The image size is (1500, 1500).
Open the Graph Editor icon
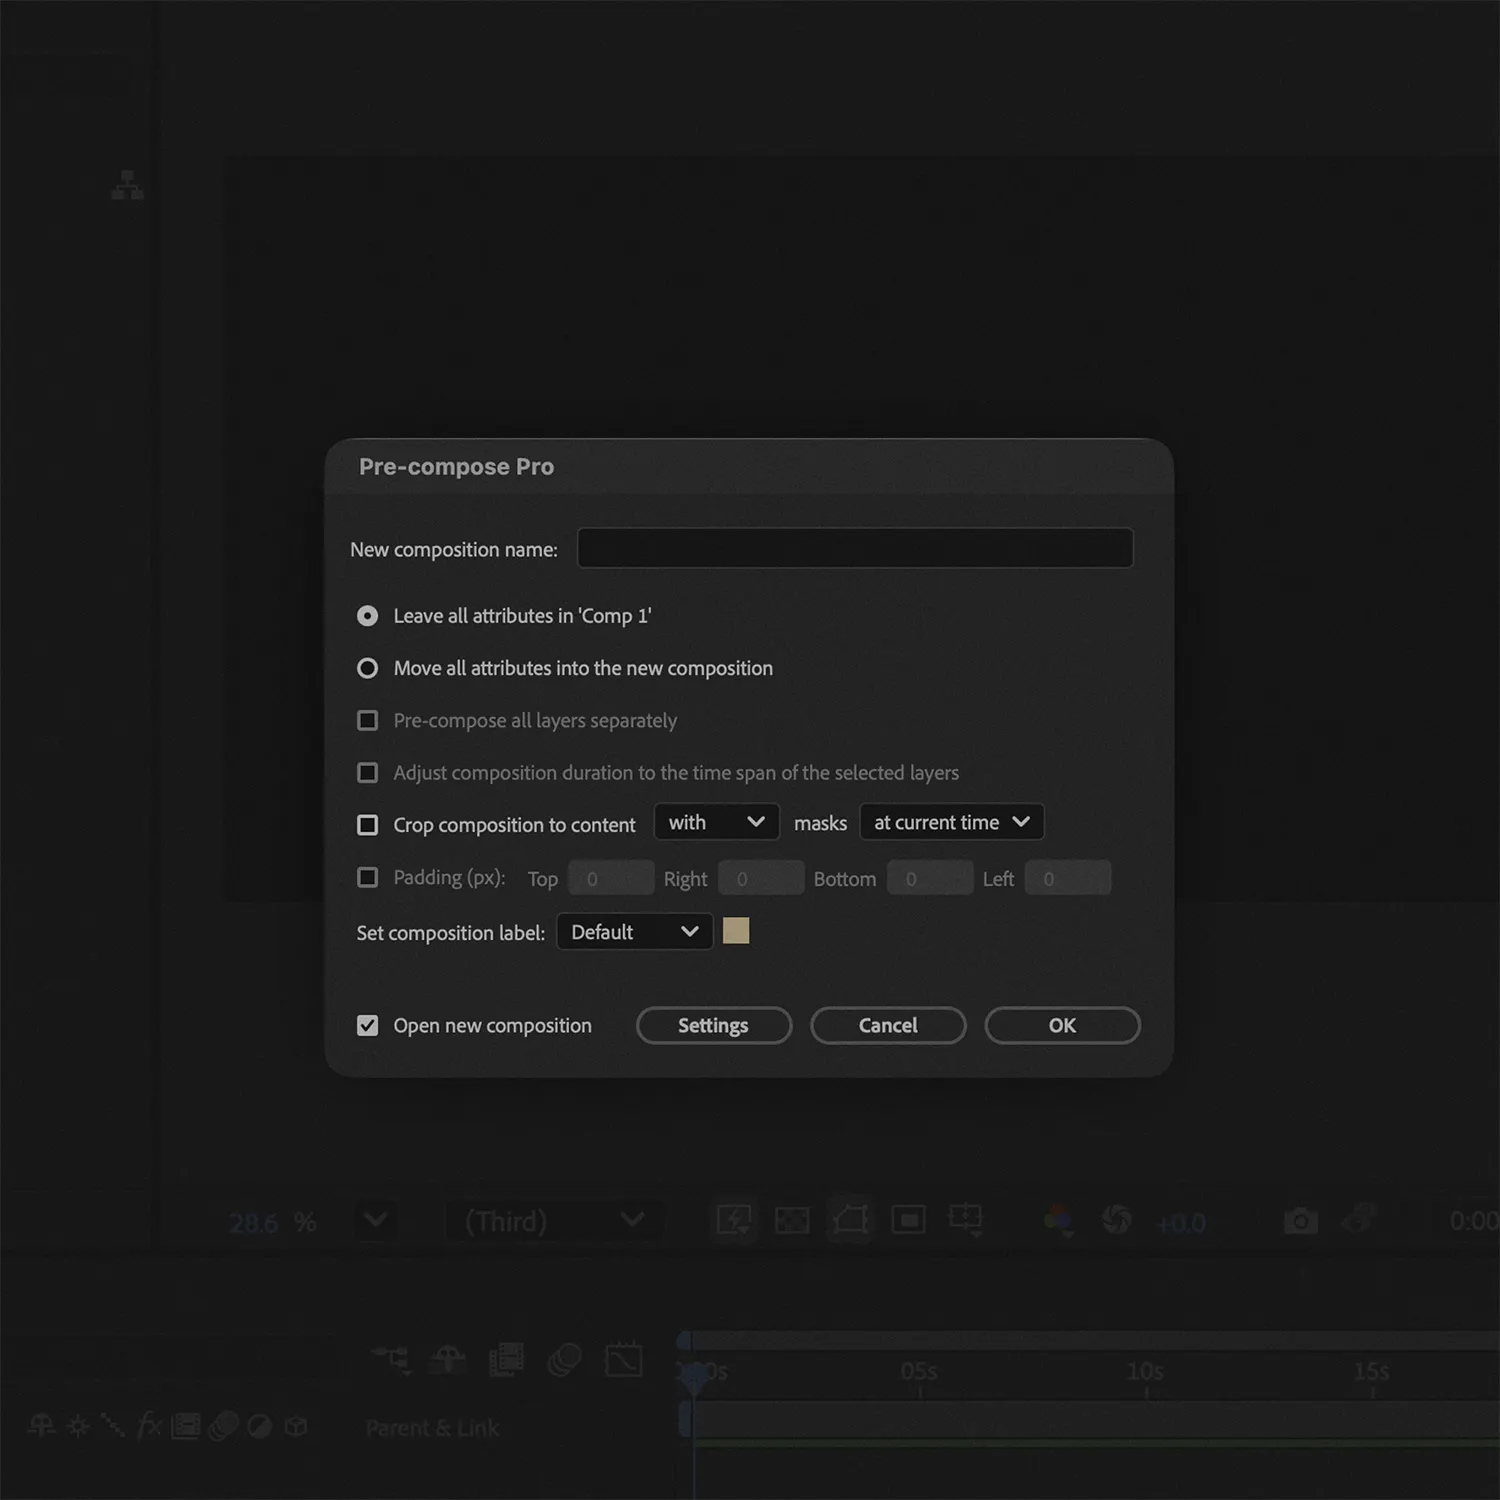pyautogui.click(x=624, y=1360)
